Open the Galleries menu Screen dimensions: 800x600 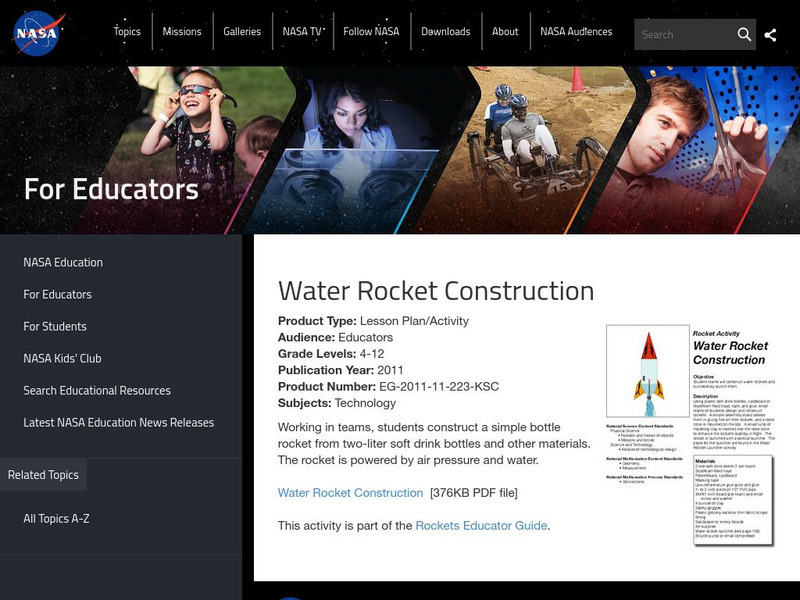[242, 32]
